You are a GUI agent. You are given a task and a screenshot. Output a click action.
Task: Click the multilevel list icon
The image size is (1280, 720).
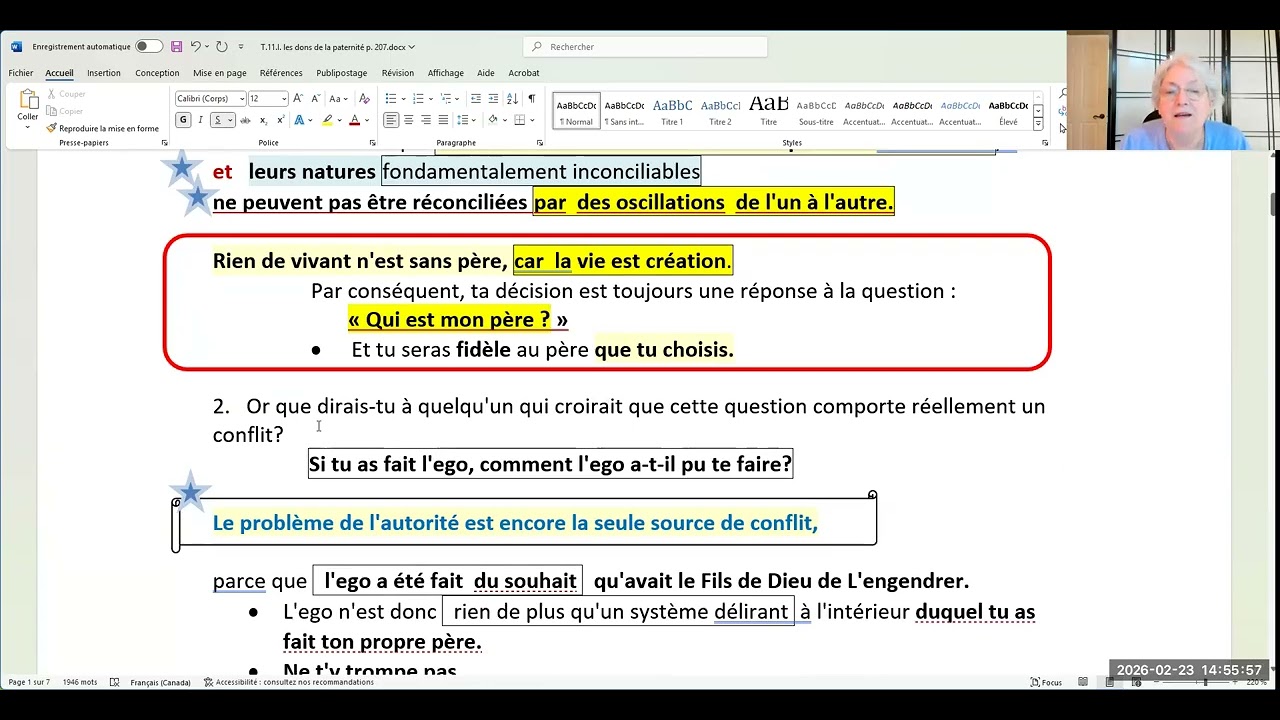444,98
